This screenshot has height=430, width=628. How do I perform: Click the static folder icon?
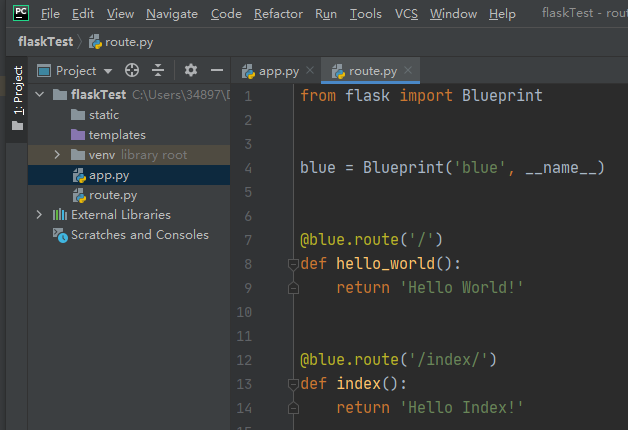click(x=78, y=115)
